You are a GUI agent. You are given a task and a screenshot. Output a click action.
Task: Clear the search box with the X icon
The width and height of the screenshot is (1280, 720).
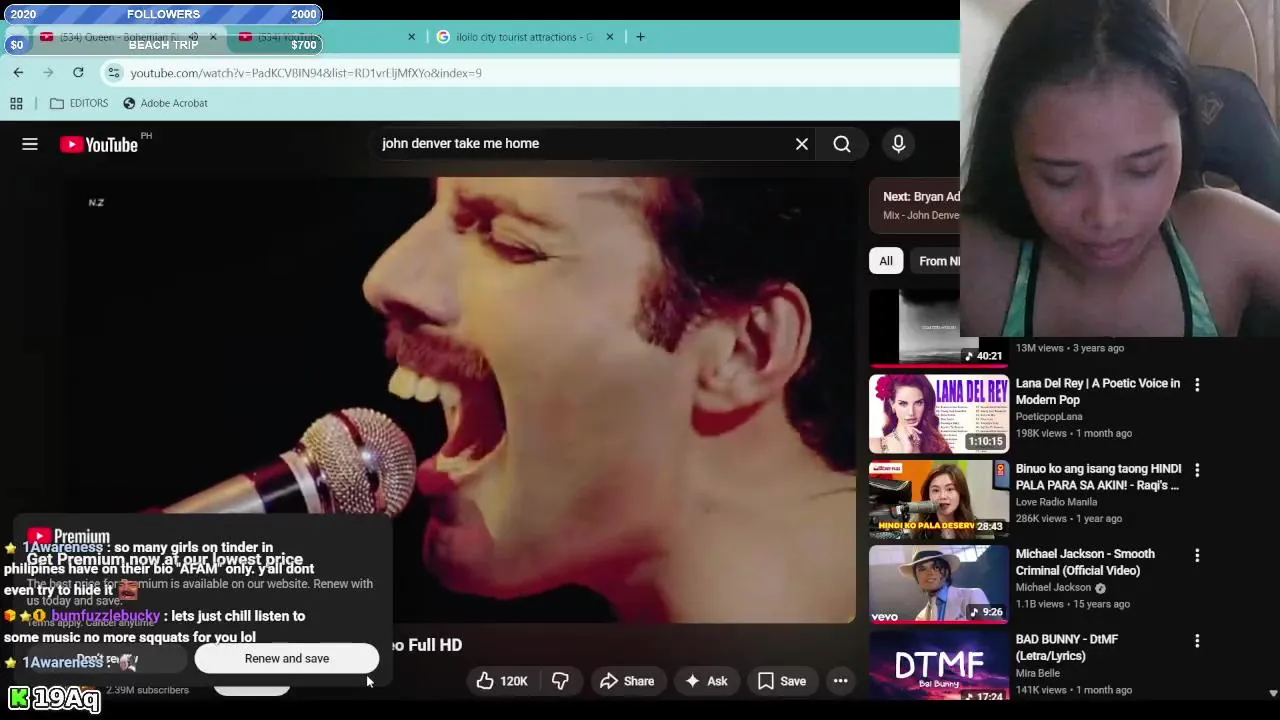[802, 144]
